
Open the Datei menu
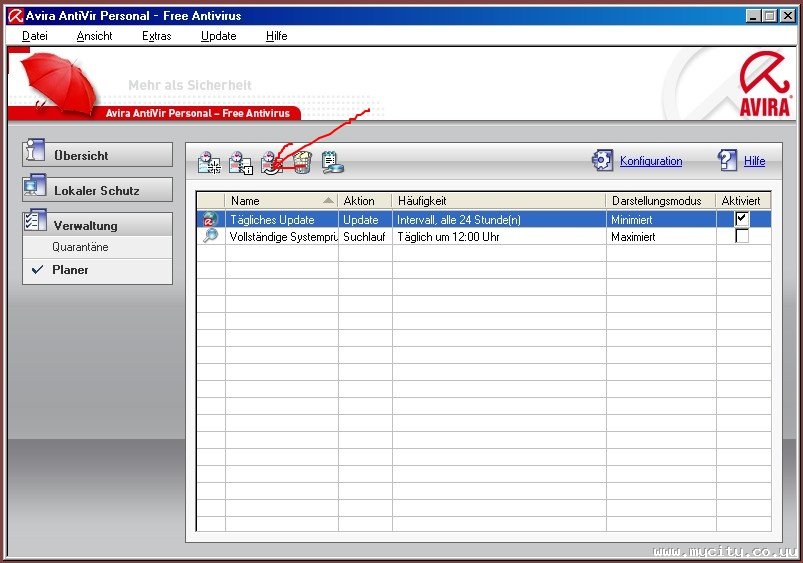(35, 36)
